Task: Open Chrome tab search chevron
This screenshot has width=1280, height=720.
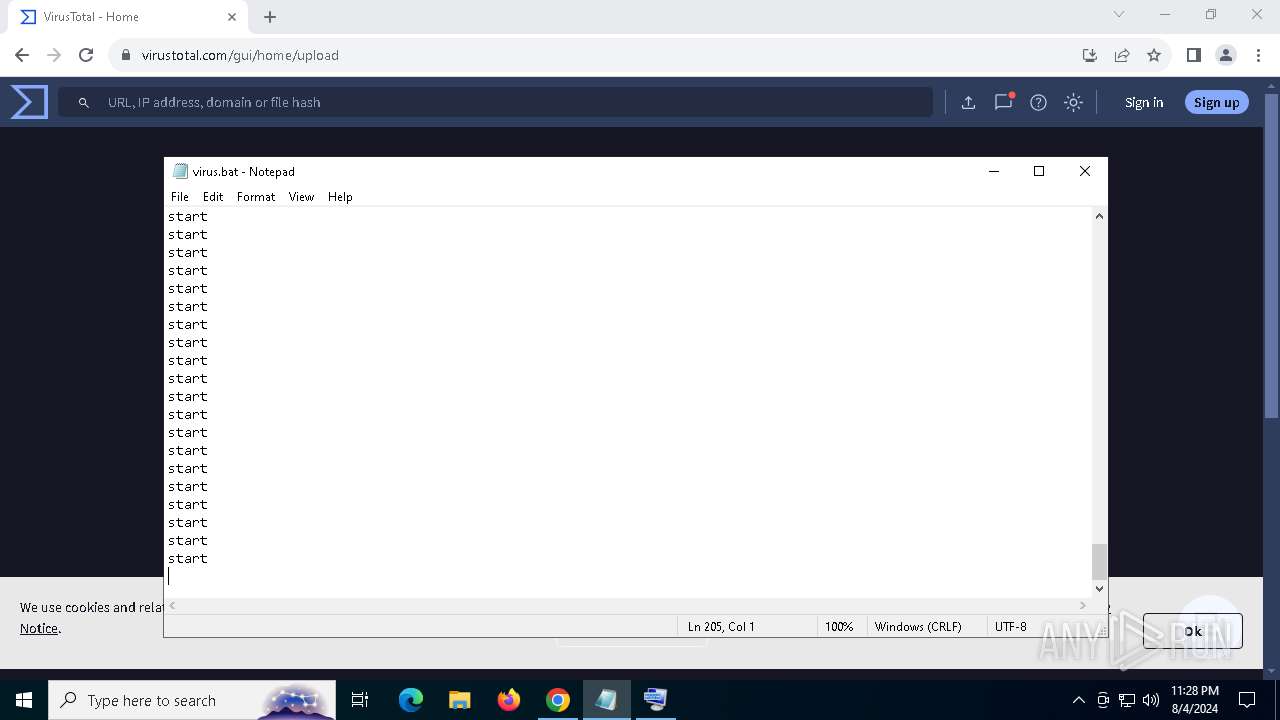Action: 1119,15
